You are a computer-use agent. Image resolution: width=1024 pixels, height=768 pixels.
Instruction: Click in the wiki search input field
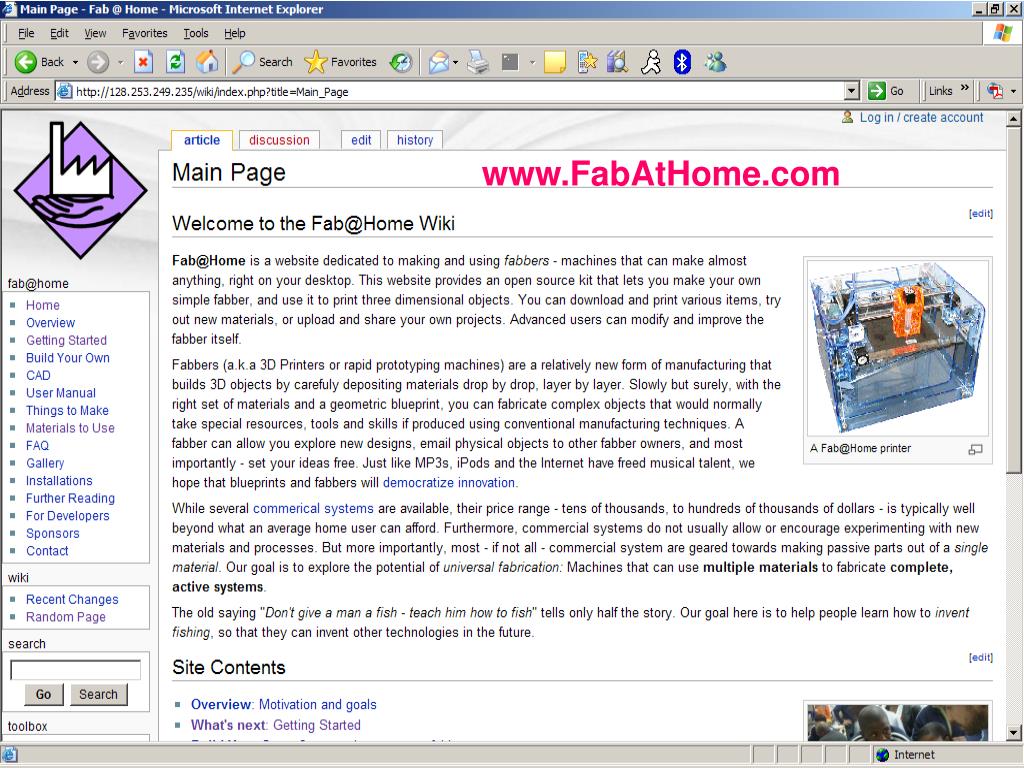(x=75, y=670)
